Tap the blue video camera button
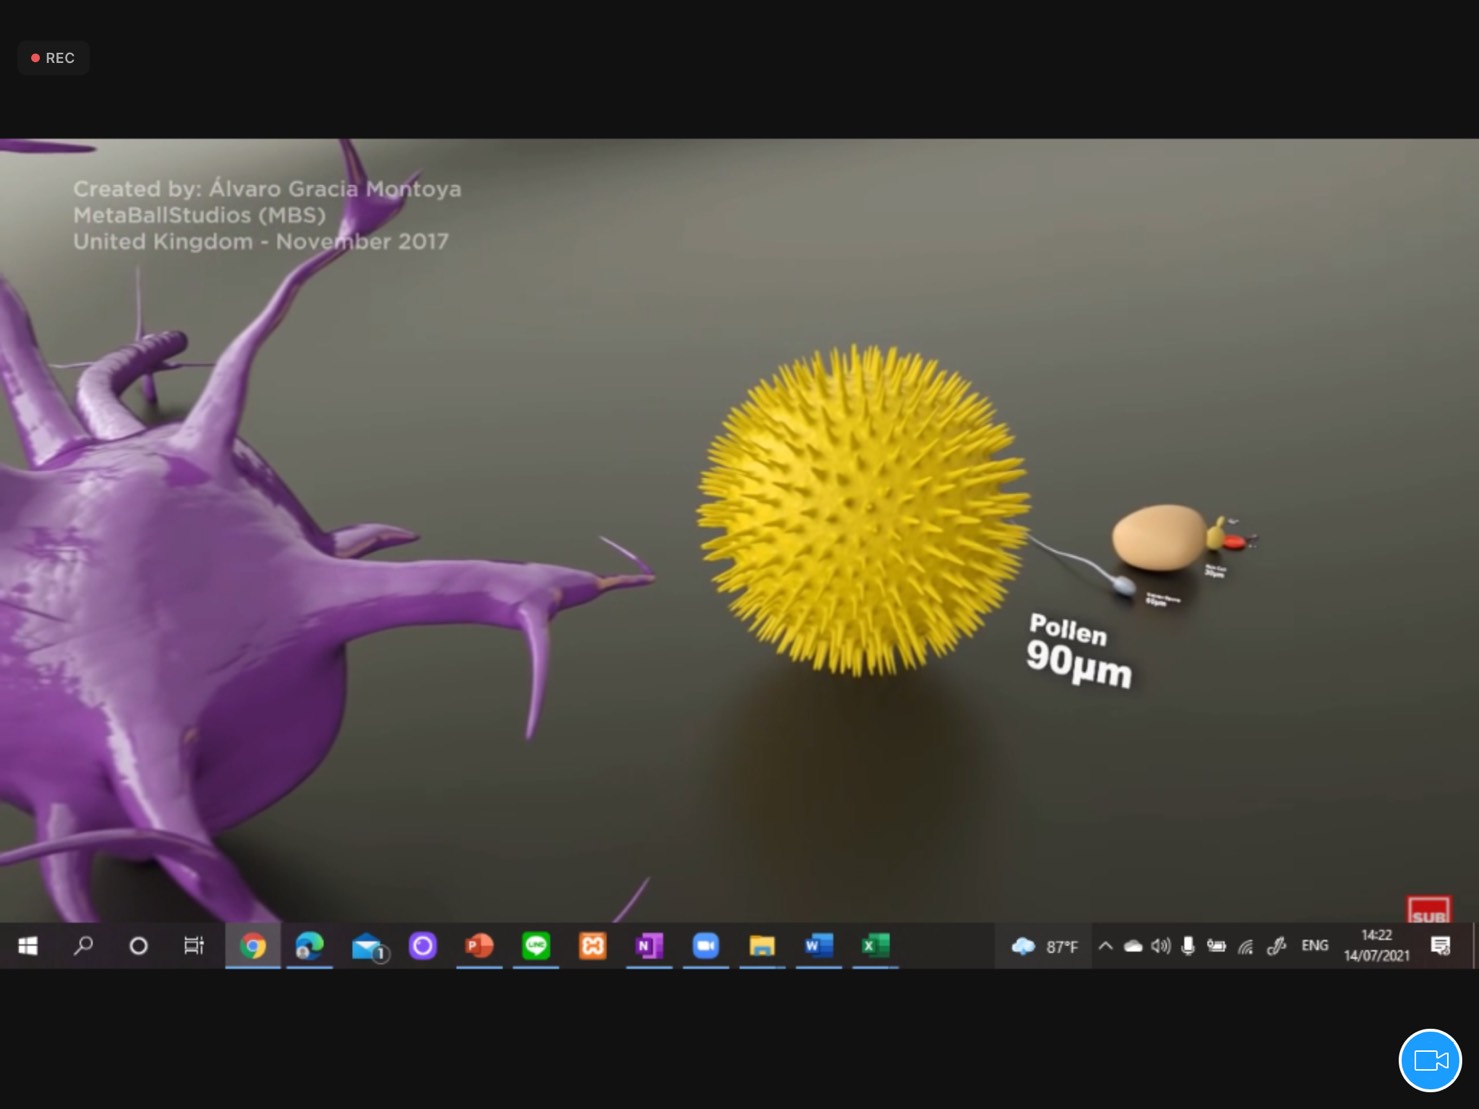The width and height of the screenshot is (1479, 1109). tap(1430, 1060)
